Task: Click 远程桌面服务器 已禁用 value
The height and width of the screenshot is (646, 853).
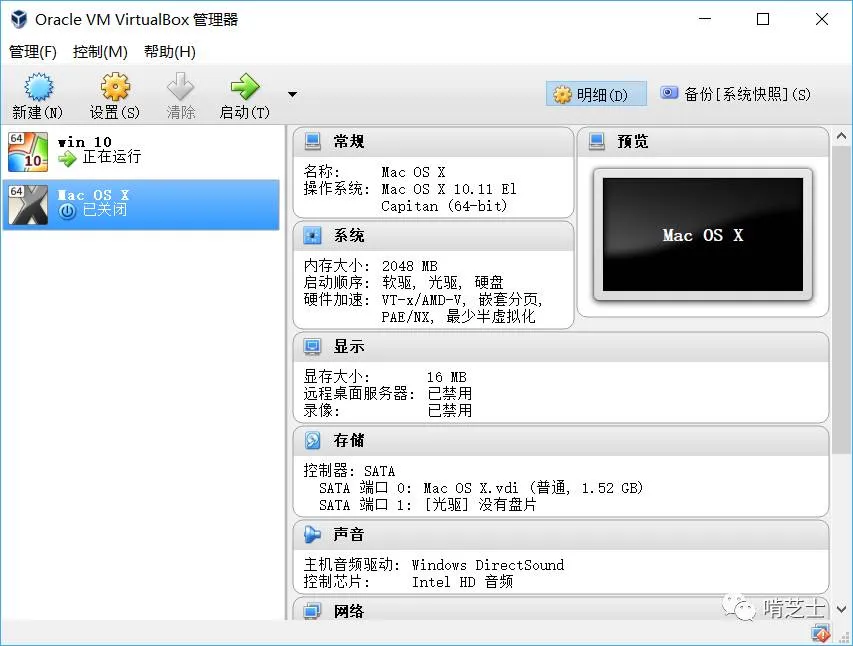Action: (450, 393)
